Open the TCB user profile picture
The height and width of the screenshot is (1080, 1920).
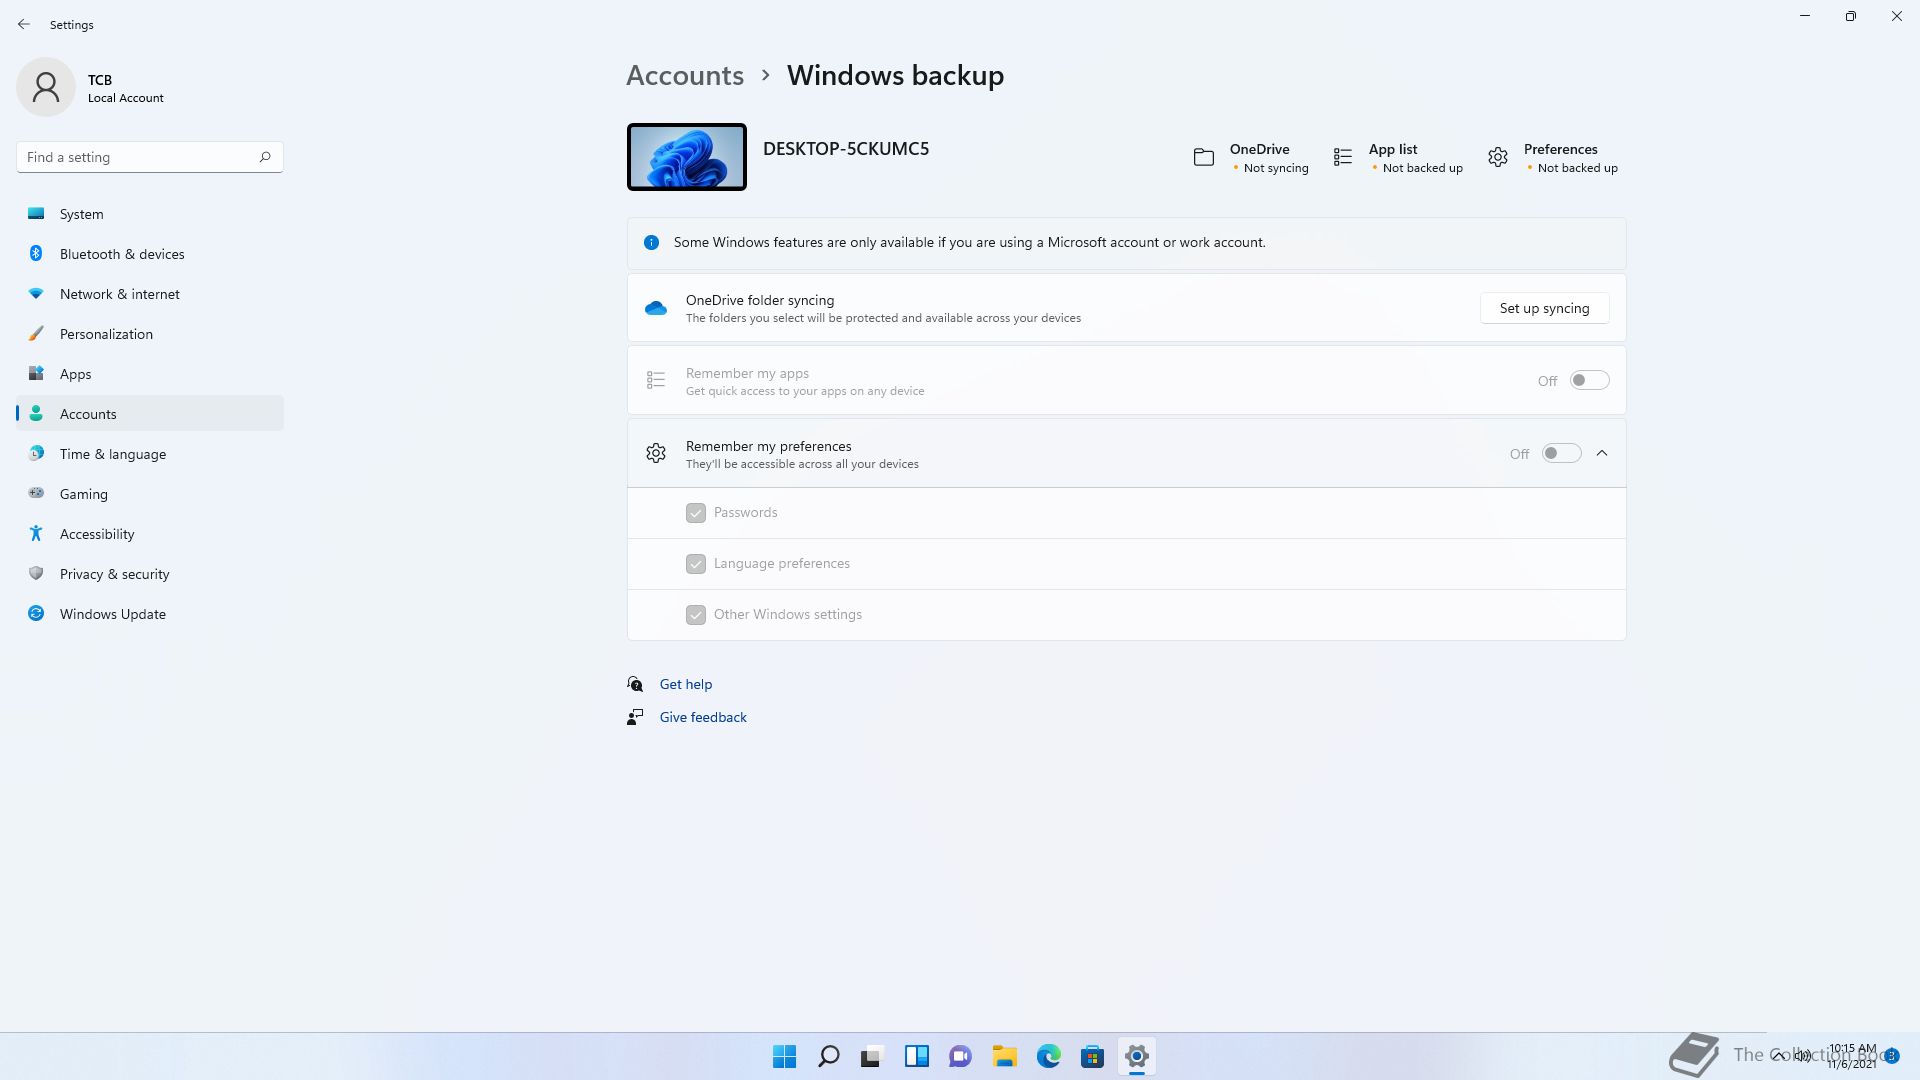click(46, 87)
